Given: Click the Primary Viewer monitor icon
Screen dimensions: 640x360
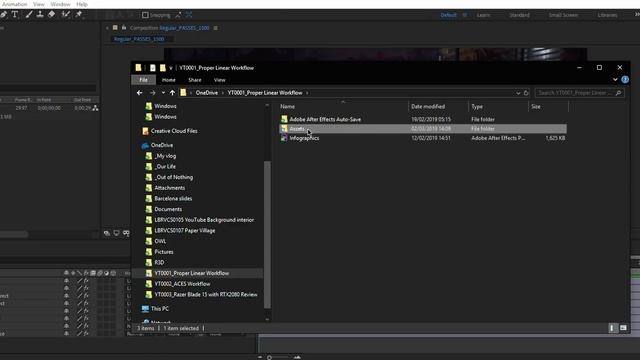Looking at the screenshot, I should click(116, 233).
